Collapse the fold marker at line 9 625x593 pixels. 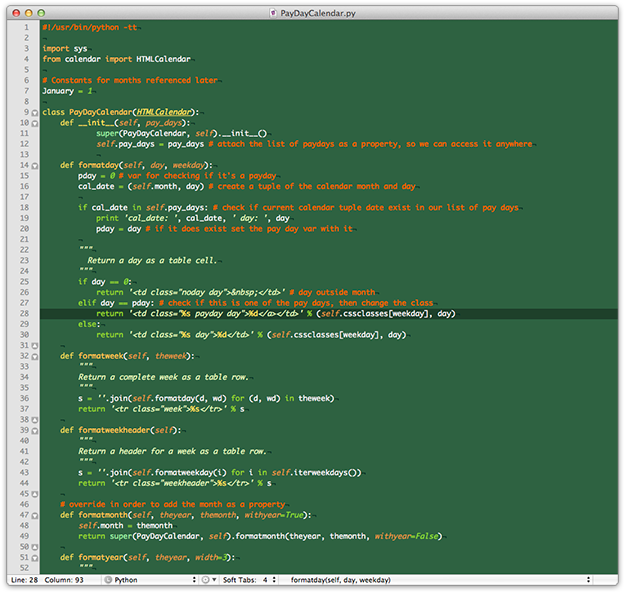pos(35,113)
